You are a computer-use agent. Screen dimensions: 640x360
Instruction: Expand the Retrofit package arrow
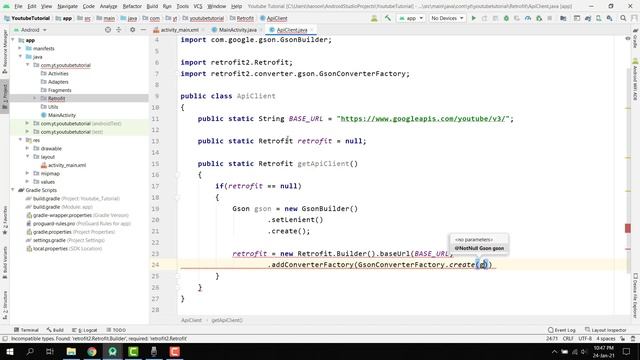[35, 98]
